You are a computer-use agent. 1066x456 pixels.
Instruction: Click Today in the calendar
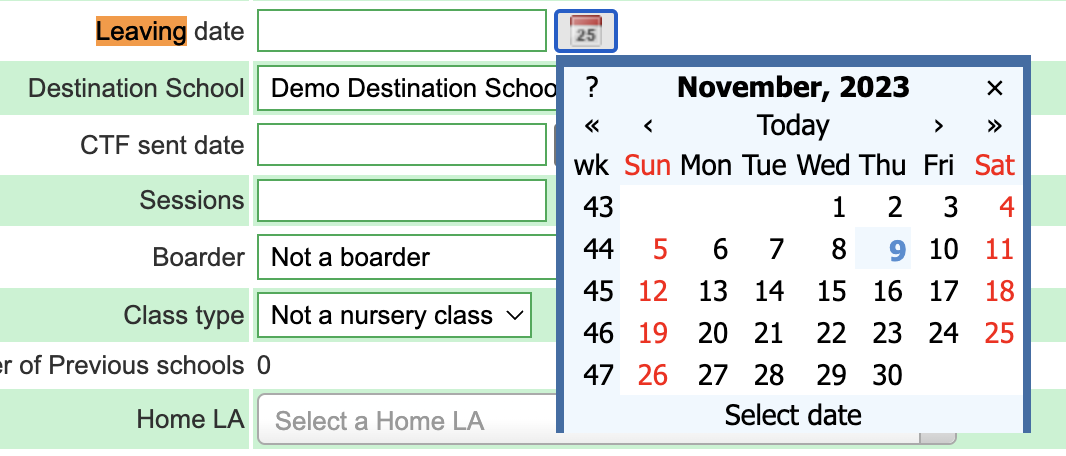click(x=793, y=126)
